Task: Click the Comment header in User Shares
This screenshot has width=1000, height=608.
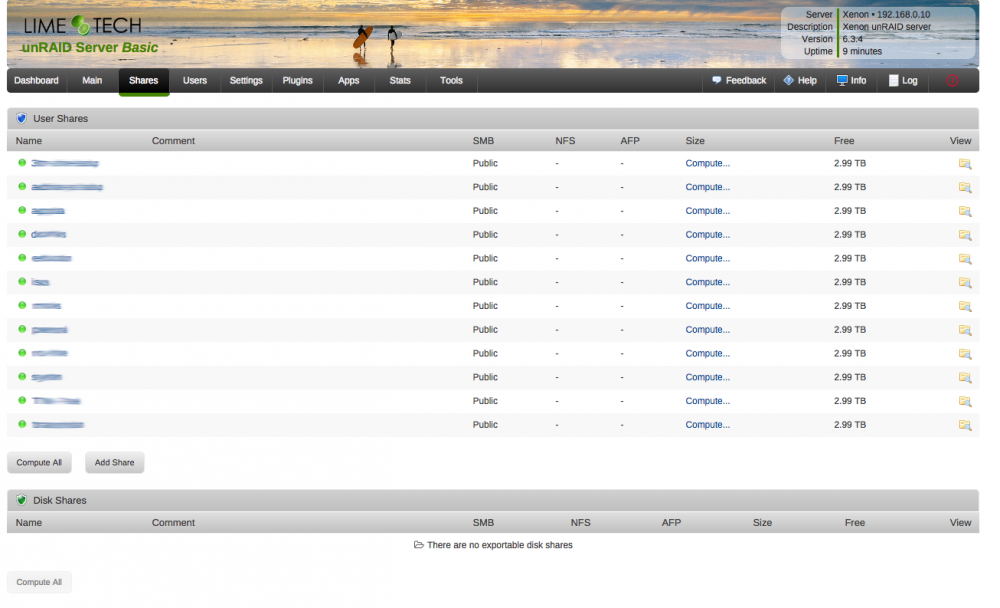Action: 173,141
